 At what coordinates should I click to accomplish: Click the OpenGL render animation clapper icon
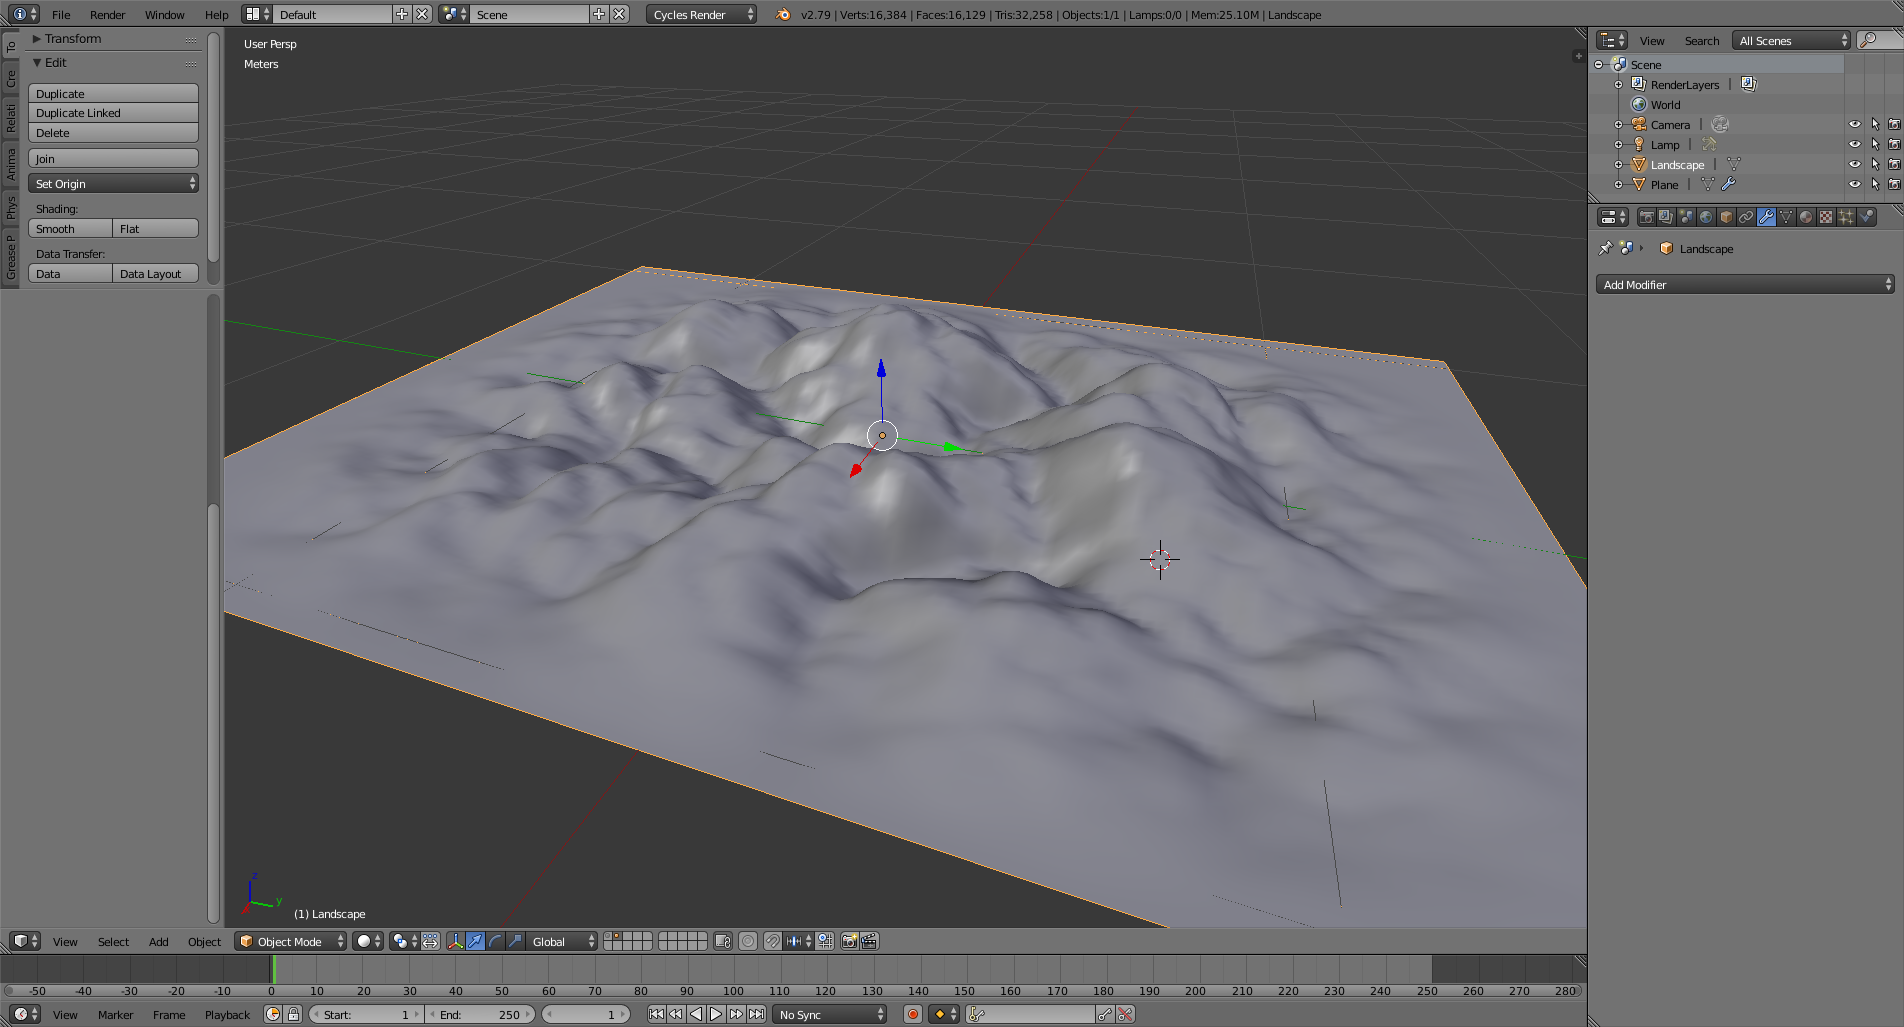click(x=869, y=941)
